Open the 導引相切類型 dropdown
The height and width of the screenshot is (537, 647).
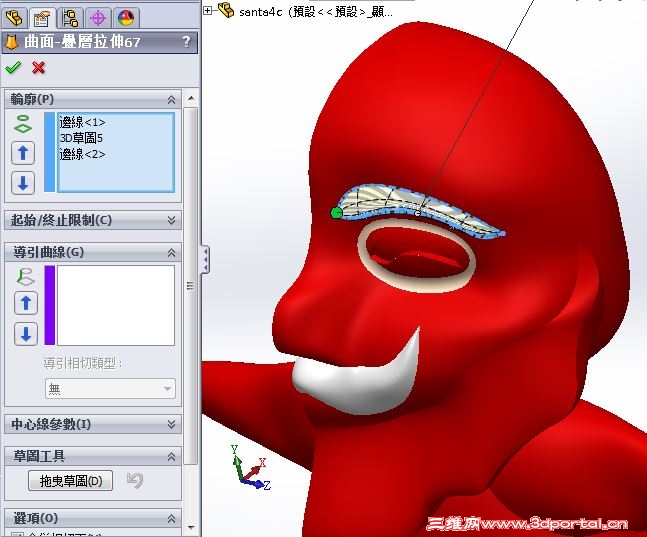coord(110,388)
